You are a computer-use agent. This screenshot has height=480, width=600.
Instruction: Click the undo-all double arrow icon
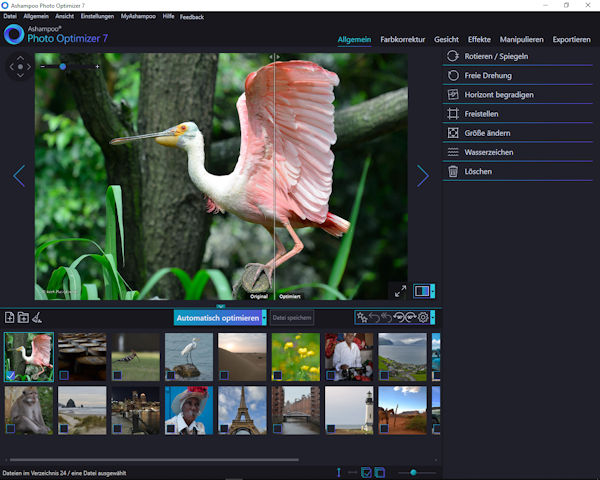coord(386,317)
